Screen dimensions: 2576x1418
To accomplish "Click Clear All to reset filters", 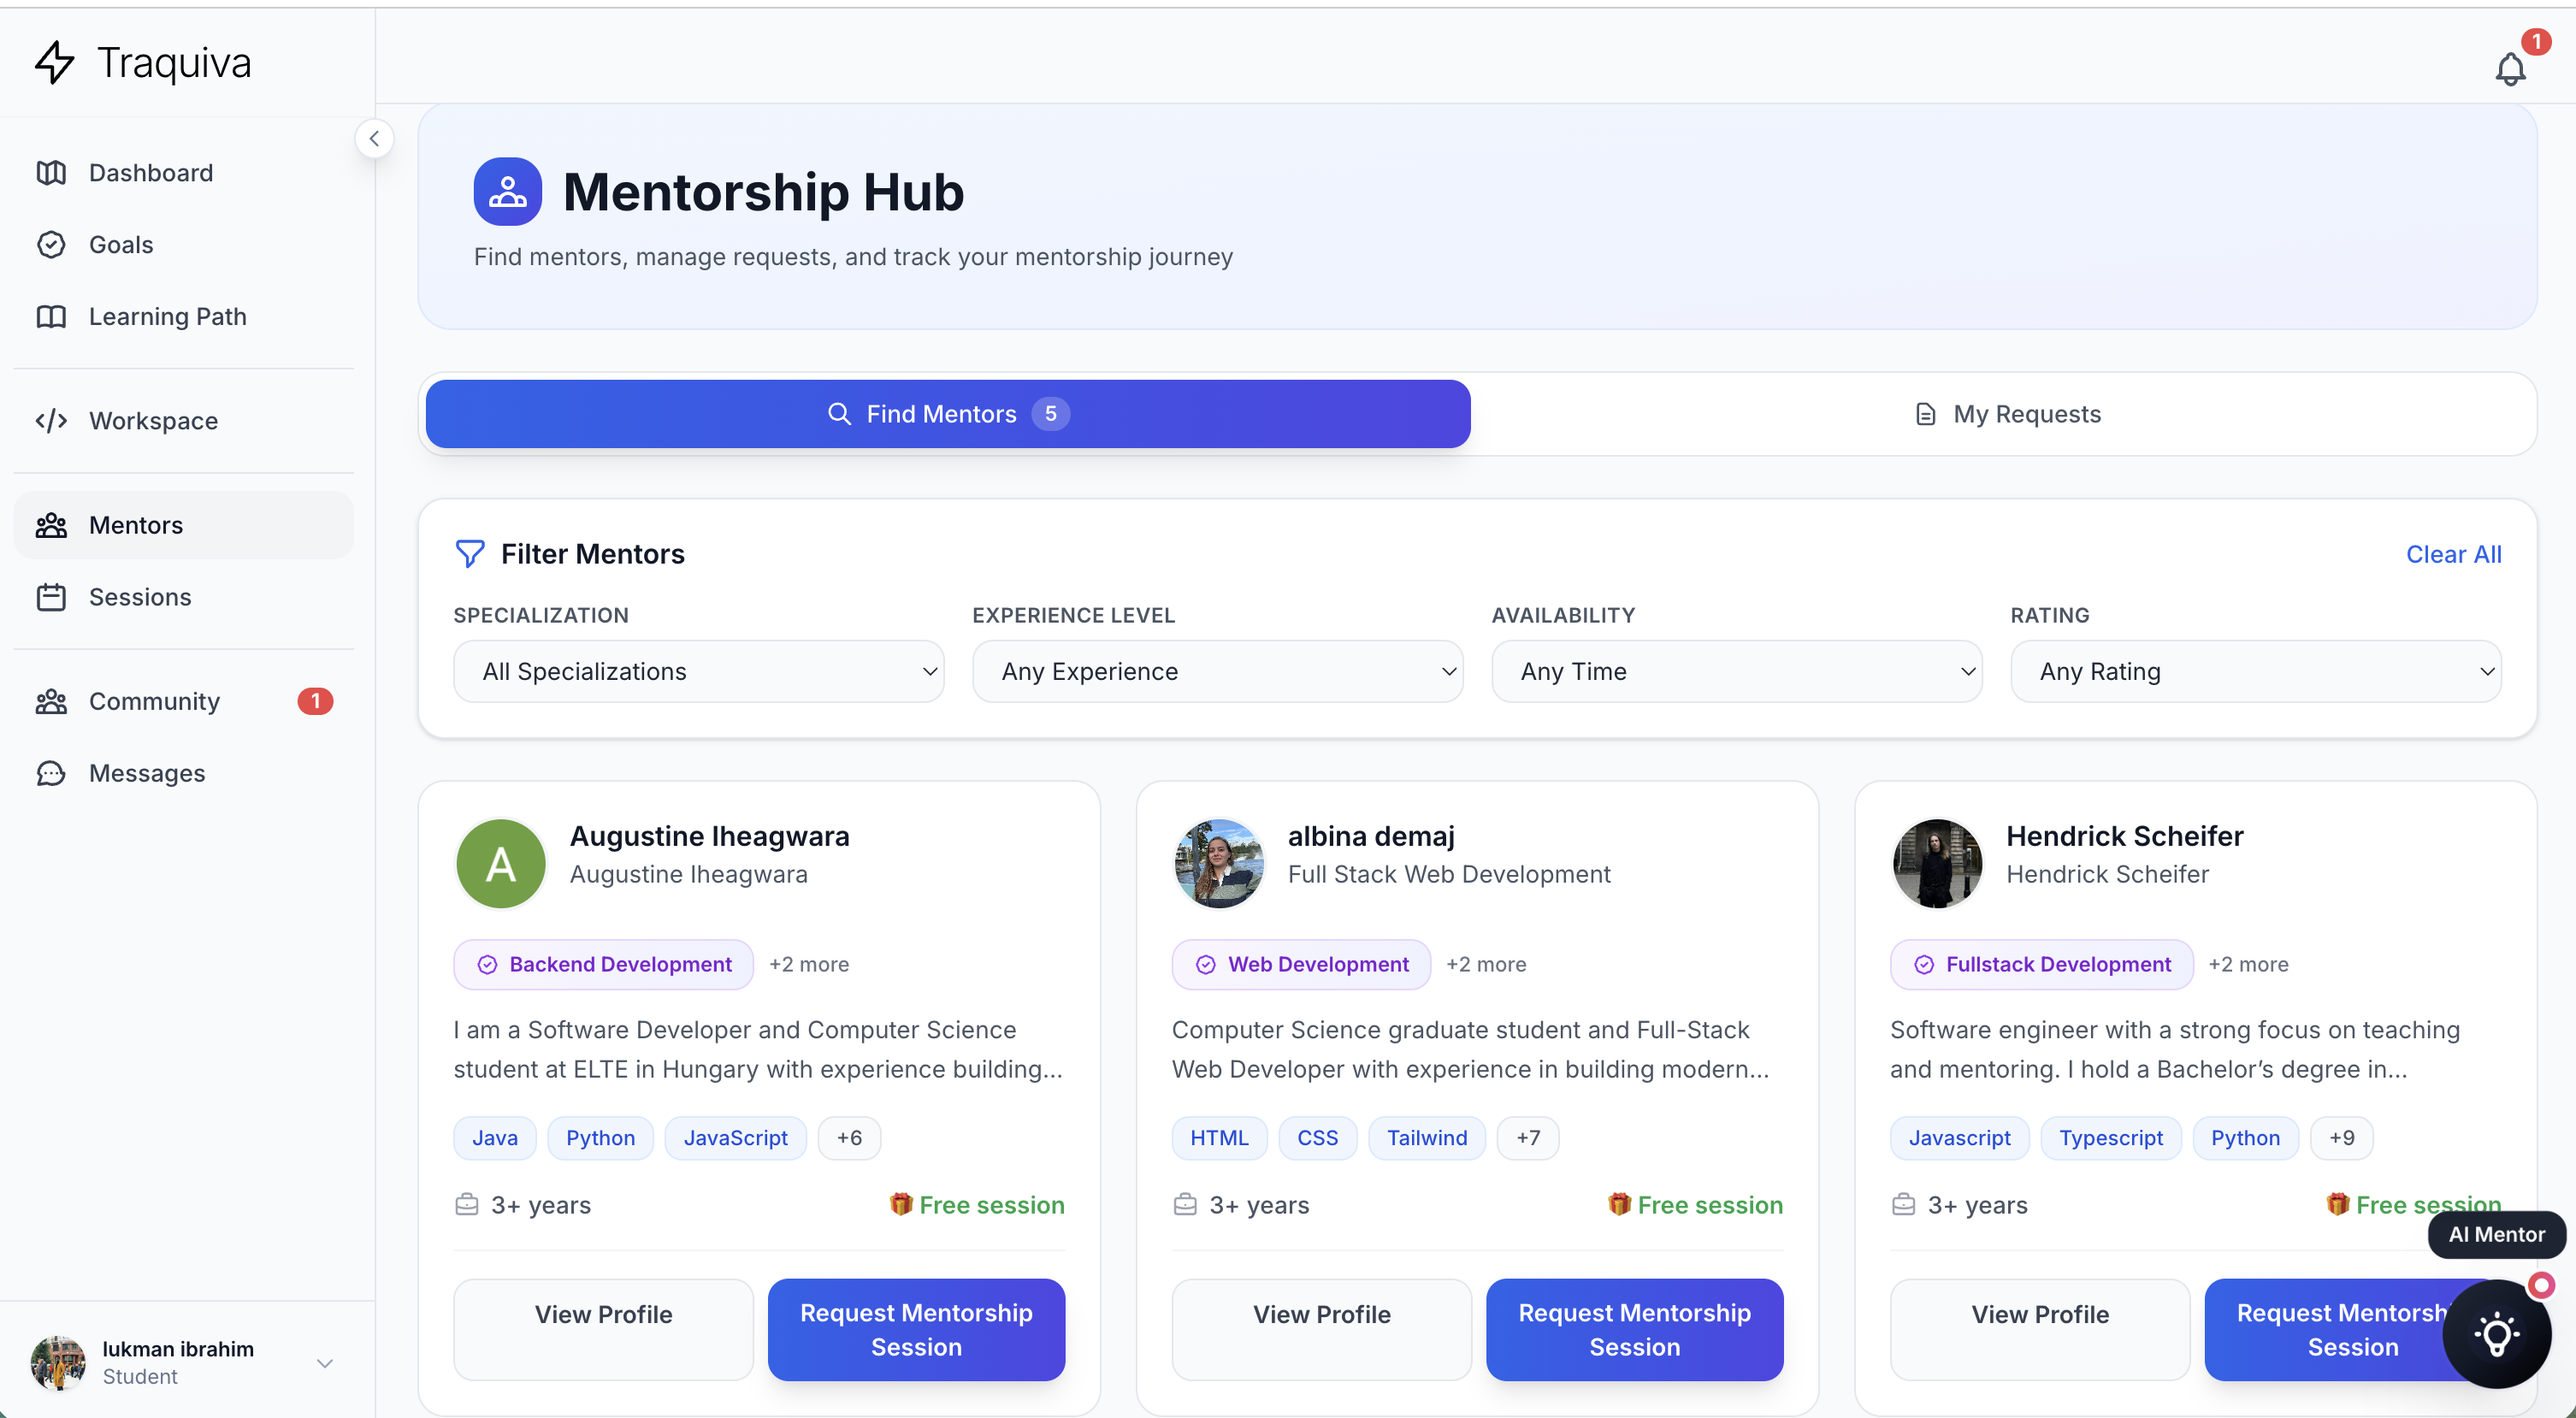I will pos(2453,553).
